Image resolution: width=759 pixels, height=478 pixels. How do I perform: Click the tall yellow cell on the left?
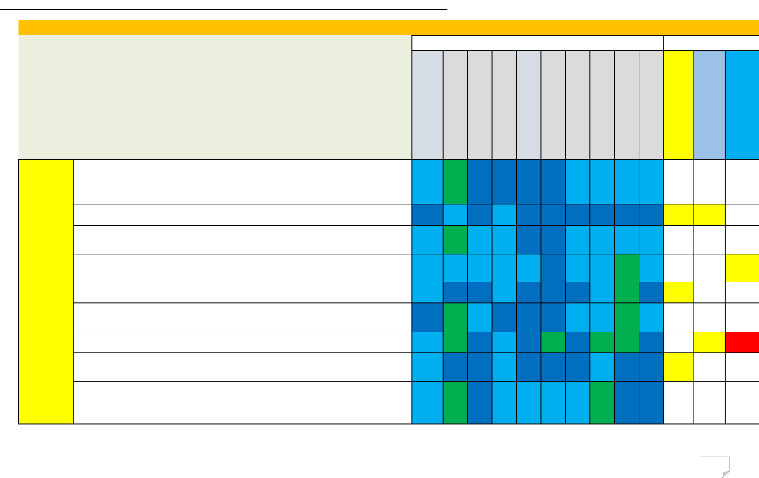46,291
